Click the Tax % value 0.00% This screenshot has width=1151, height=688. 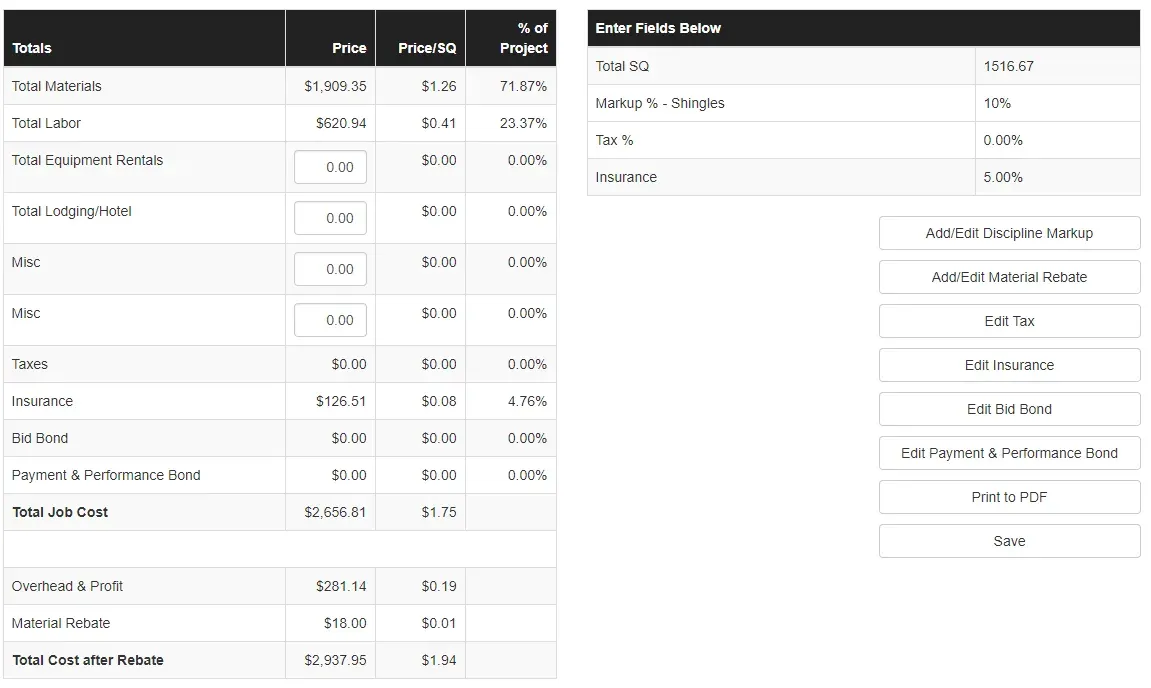pos(1003,140)
